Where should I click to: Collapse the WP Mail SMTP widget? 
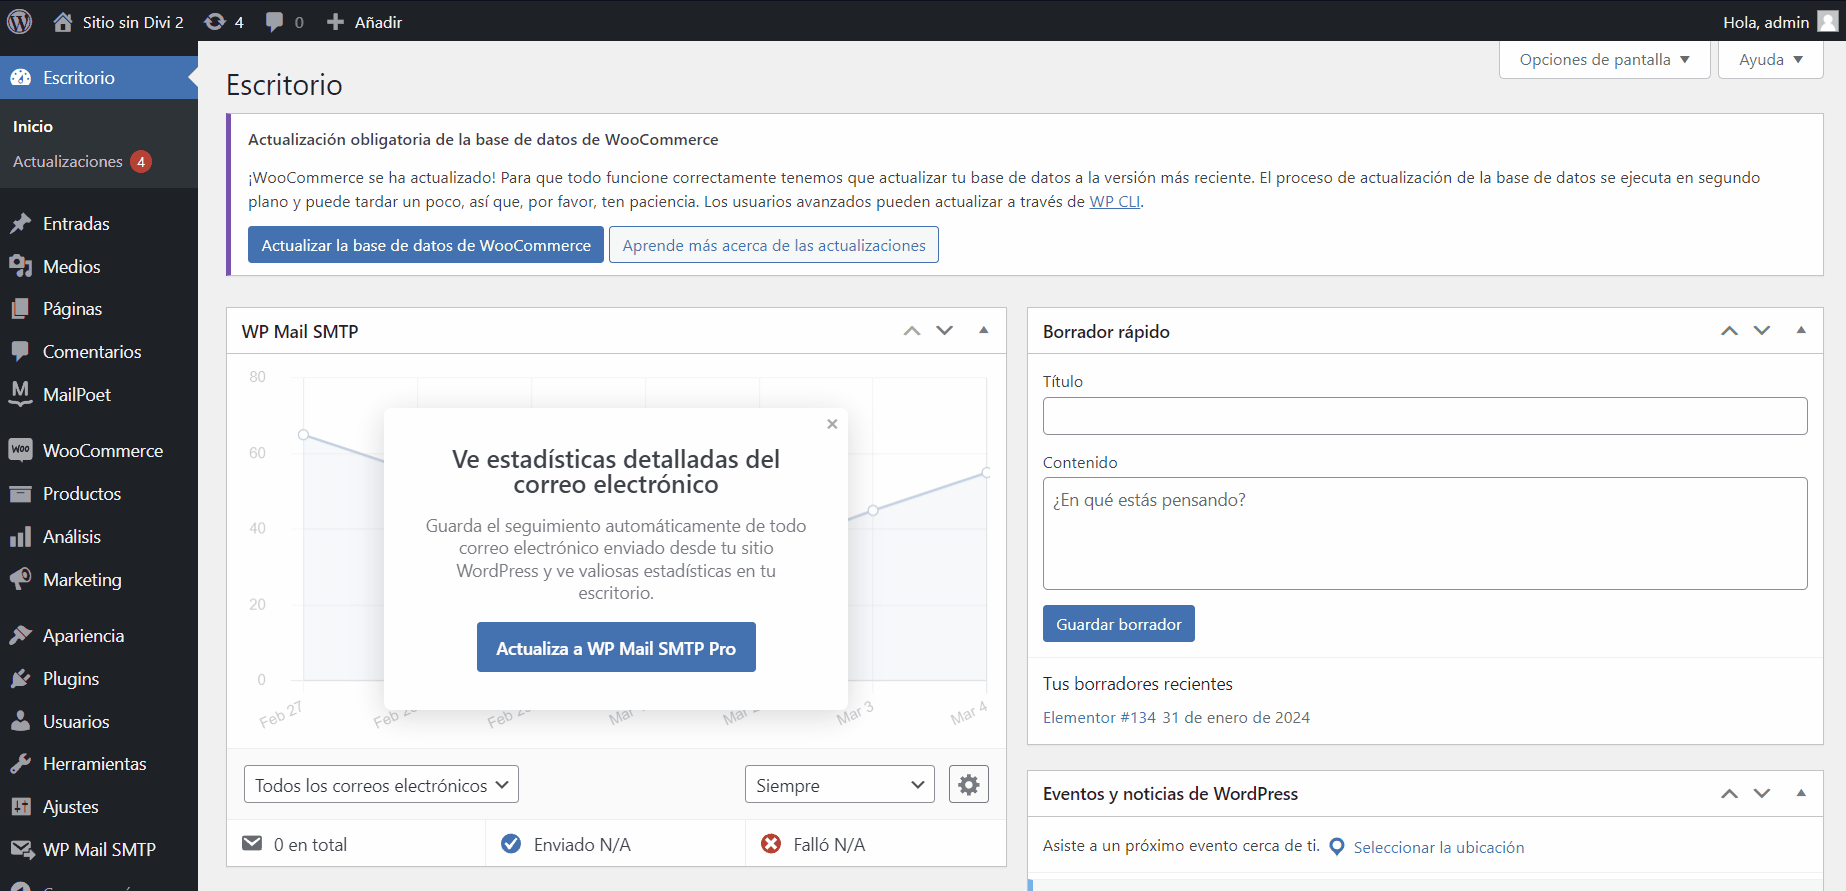[983, 330]
